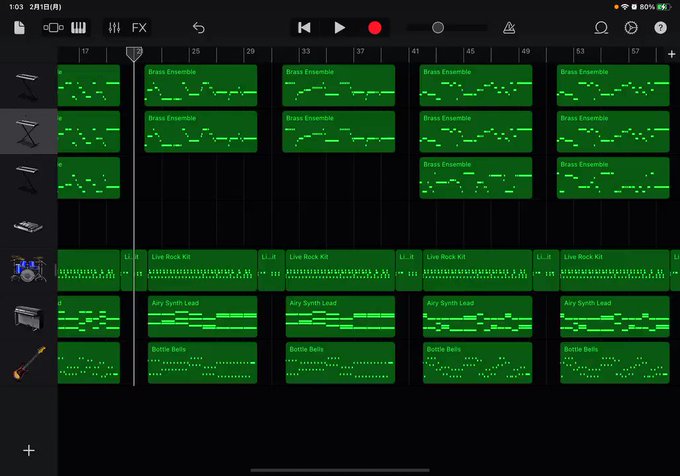Open the FX panel
The height and width of the screenshot is (476, 680).
coord(139,28)
